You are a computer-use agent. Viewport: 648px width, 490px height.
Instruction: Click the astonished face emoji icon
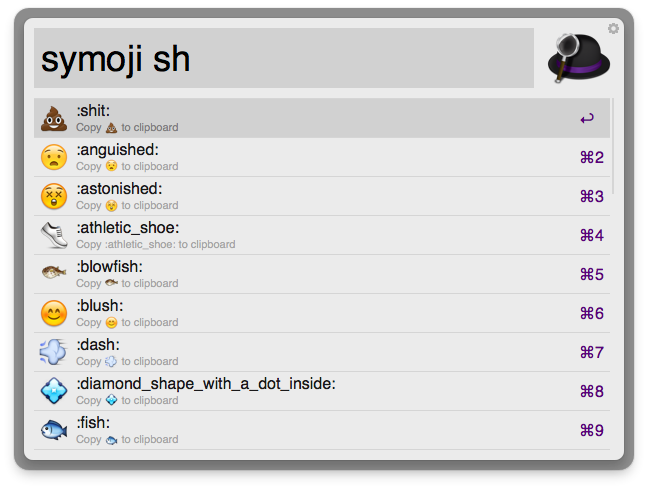pyautogui.click(x=53, y=196)
